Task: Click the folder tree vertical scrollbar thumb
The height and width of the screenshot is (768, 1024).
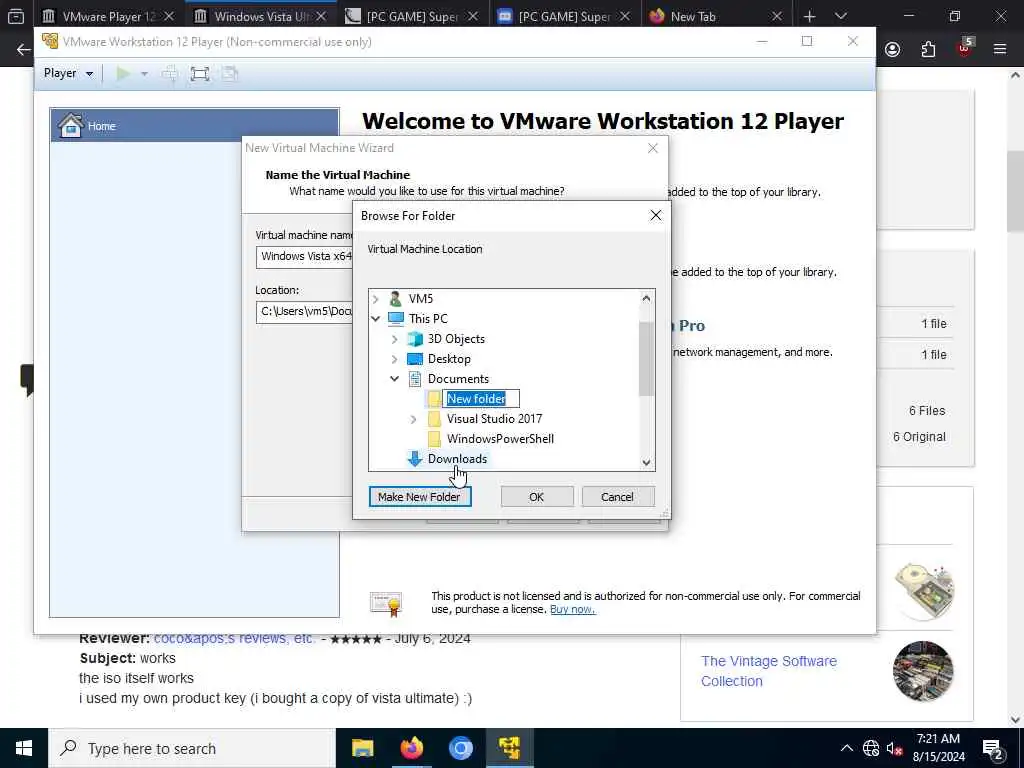Action: (646, 359)
